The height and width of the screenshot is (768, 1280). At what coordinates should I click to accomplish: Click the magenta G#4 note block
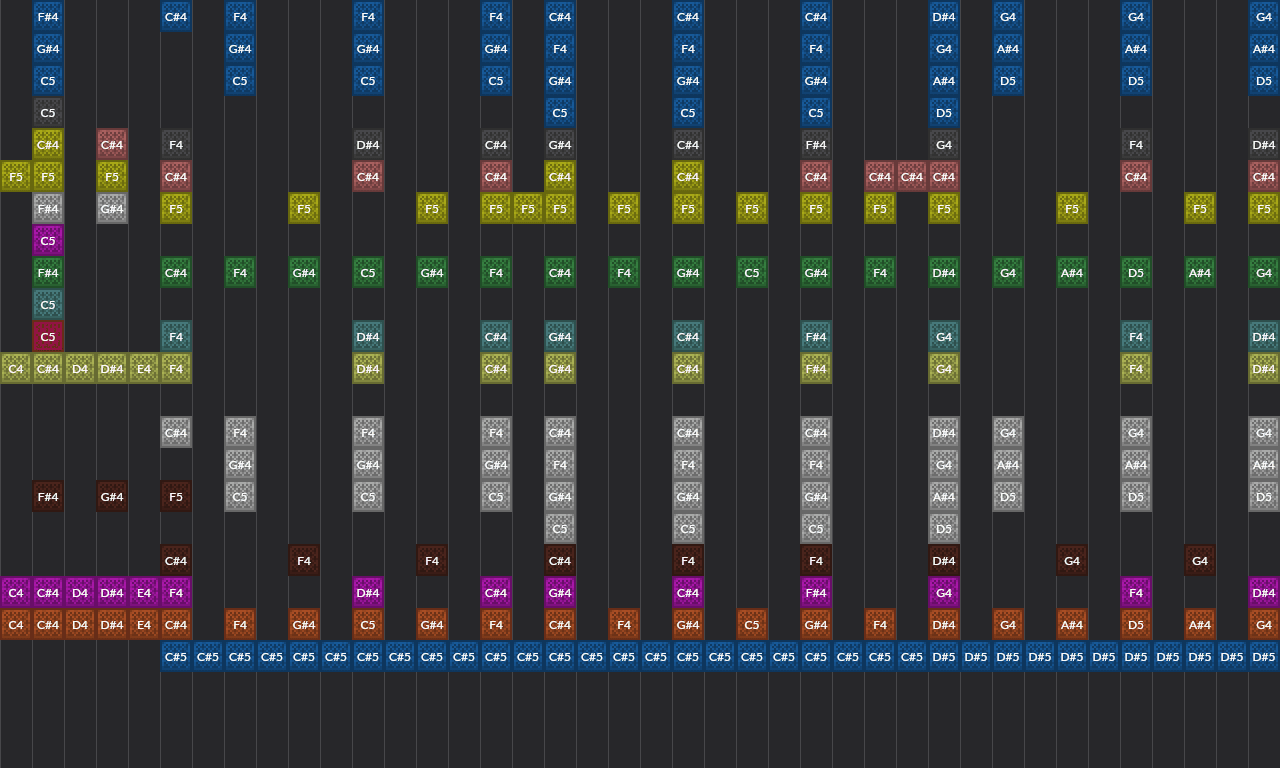pos(560,593)
